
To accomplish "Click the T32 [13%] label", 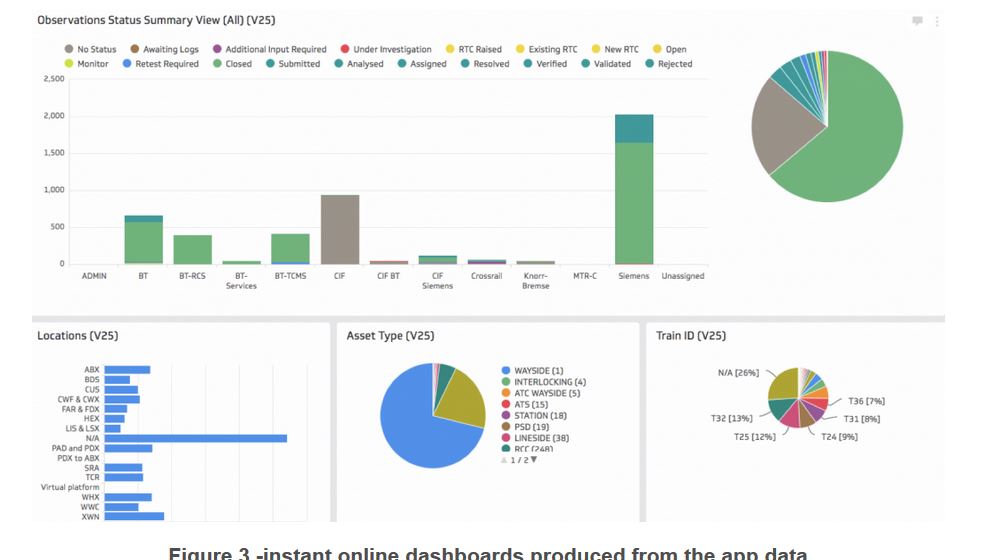I will click(732, 418).
